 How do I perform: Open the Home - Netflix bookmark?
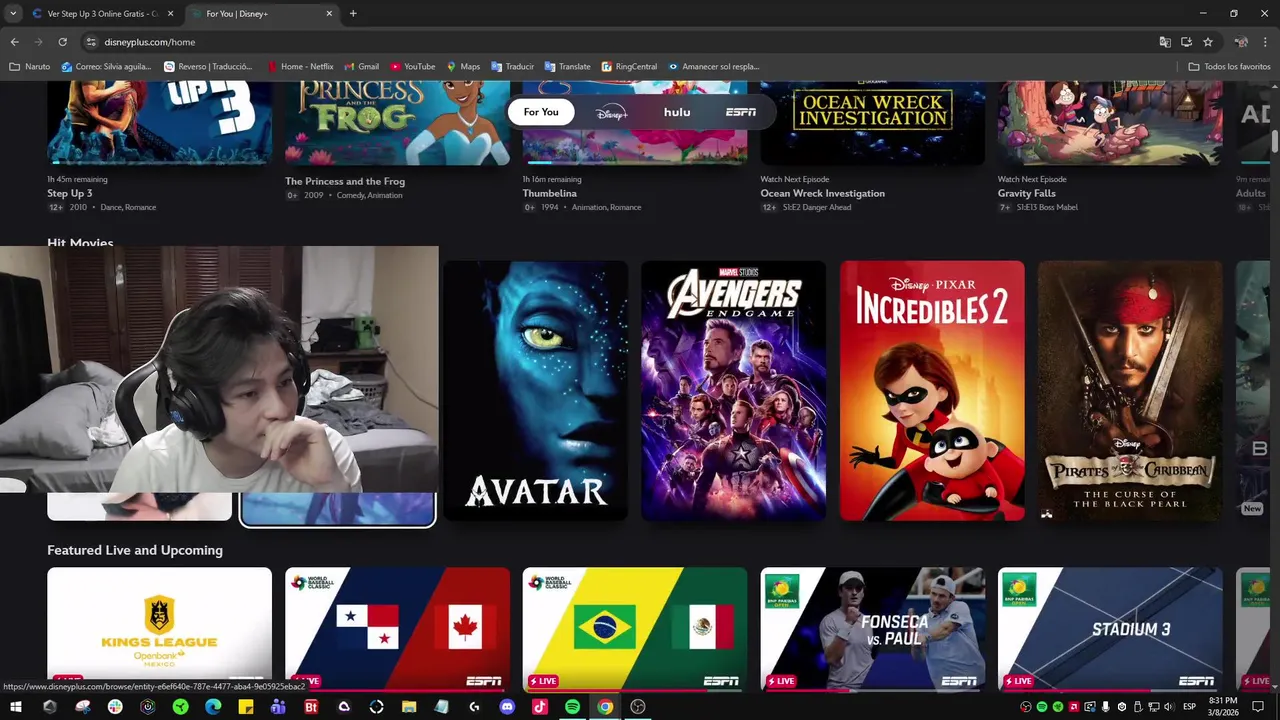click(x=300, y=66)
